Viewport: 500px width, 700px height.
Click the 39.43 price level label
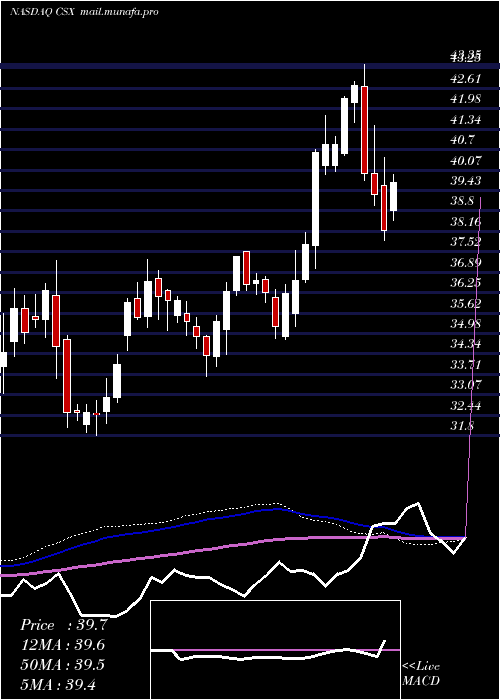pos(466,180)
